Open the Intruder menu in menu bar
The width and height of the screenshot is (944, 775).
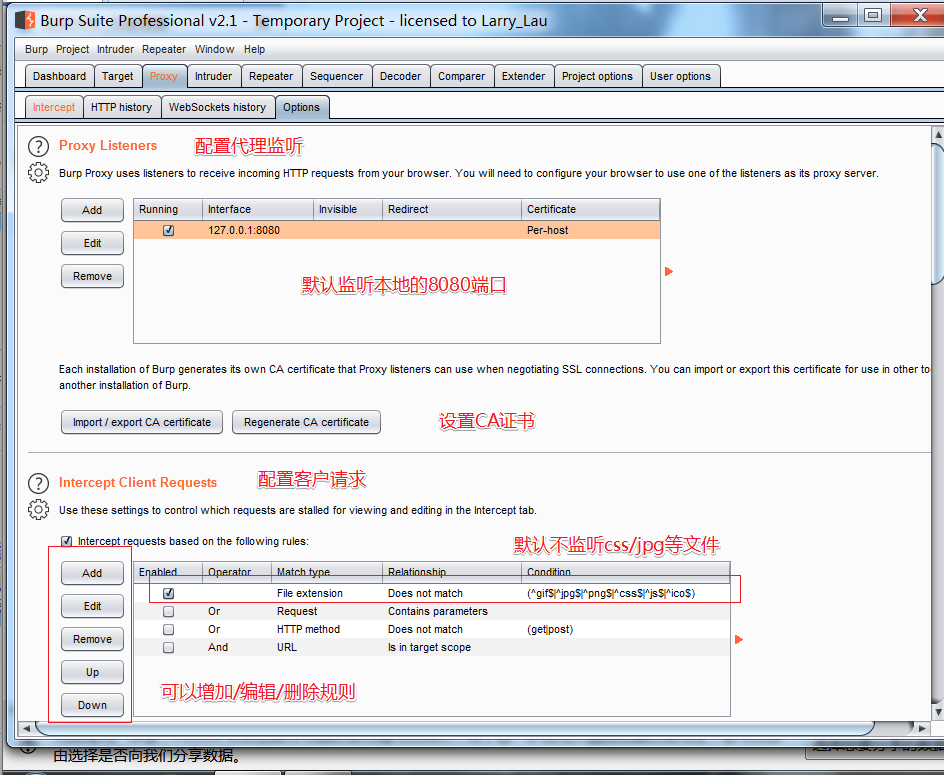click(x=116, y=49)
